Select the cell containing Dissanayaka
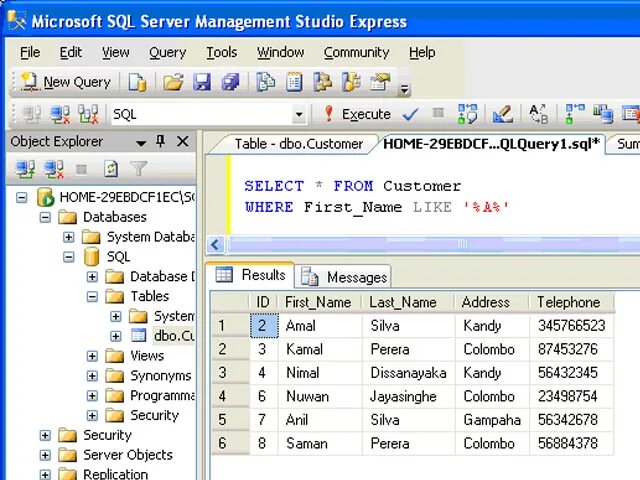The width and height of the screenshot is (640, 480). coord(408,373)
